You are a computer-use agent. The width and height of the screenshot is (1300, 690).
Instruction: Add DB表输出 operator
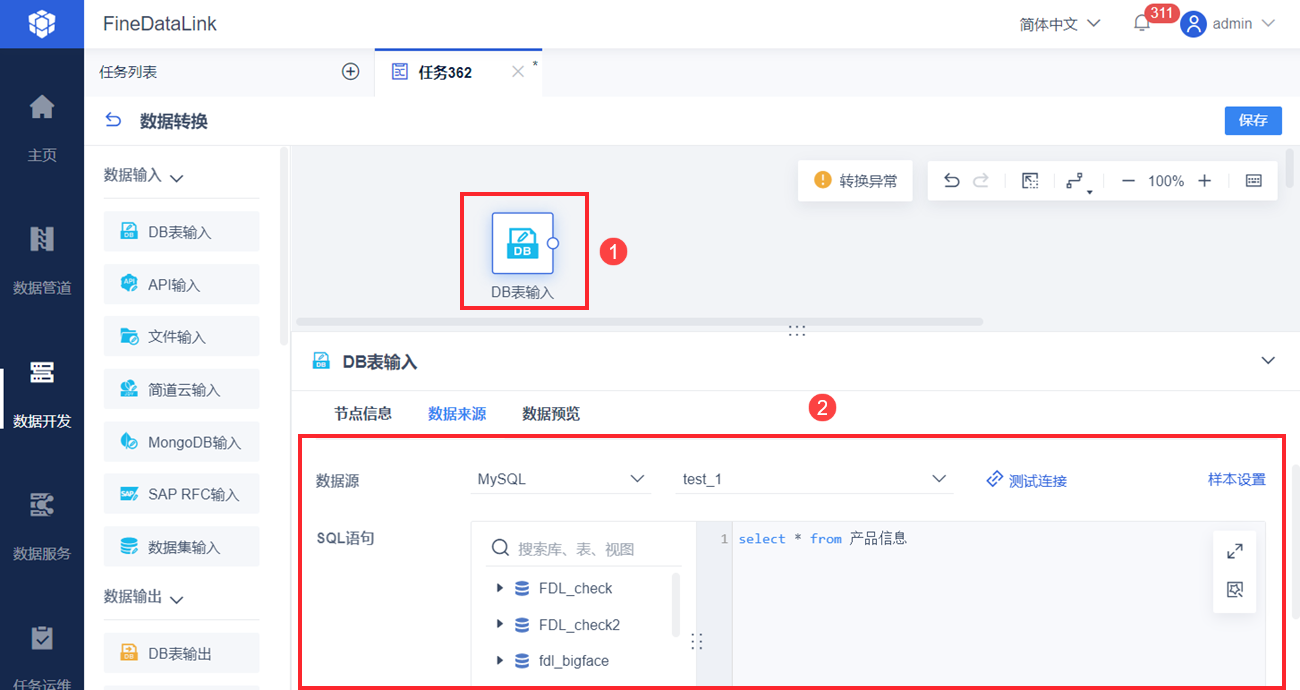[181, 653]
